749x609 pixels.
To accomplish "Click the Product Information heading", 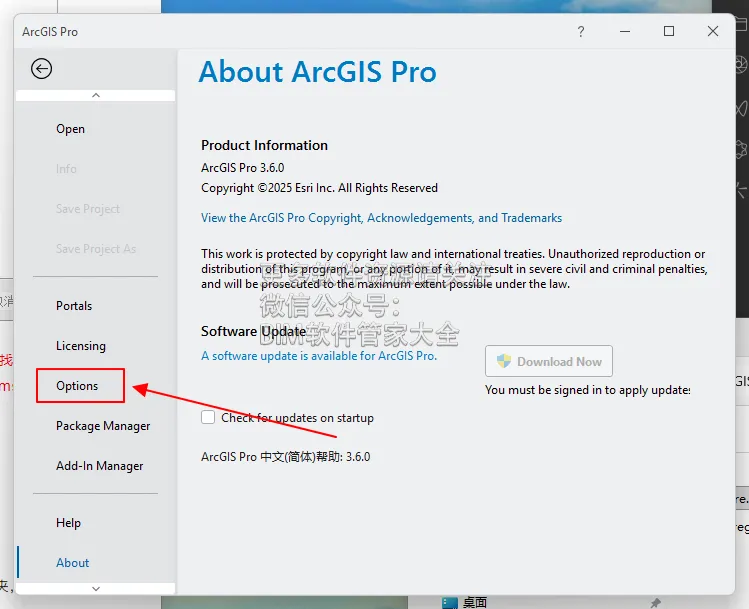I will pyautogui.click(x=264, y=145).
